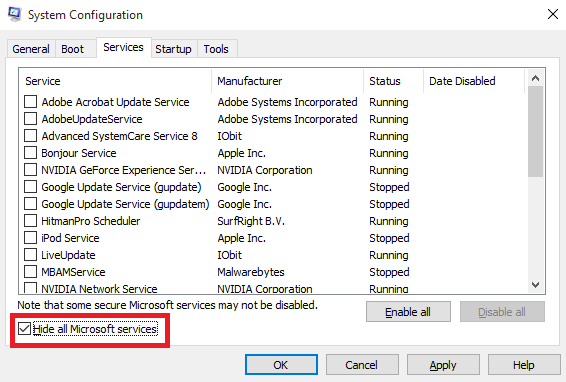Sort by Date Disabled column header
Screen dimensions: 566x382
474,81
